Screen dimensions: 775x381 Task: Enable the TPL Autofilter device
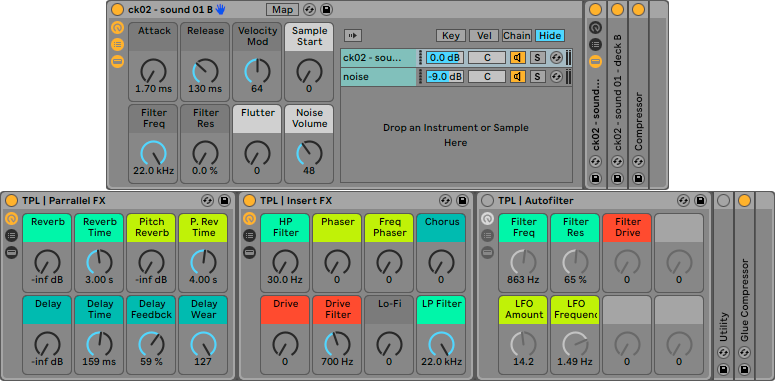click(487, 201)
